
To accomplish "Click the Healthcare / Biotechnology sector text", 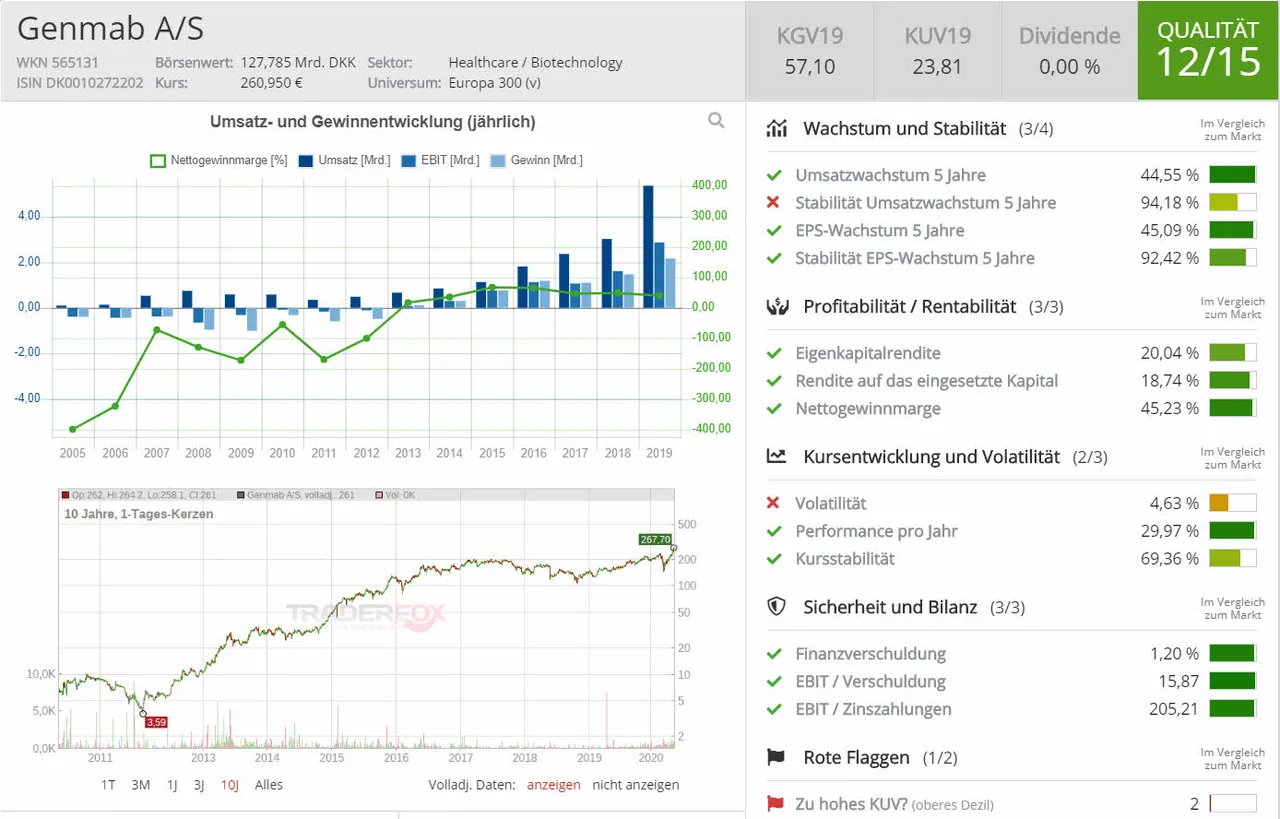I will (x=535, y=62).
